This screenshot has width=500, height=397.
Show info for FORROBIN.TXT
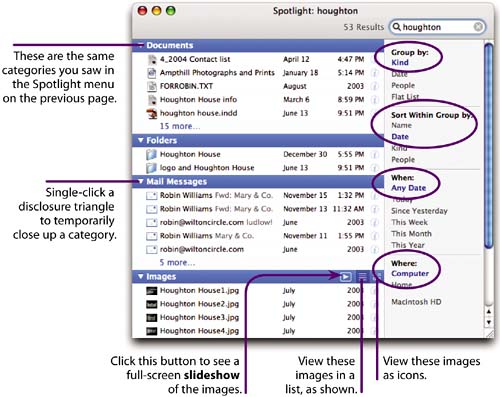click(375, 86)
